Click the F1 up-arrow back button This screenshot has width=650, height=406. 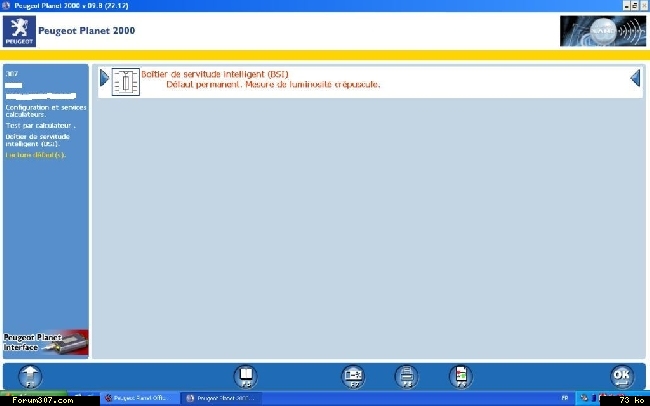click(30, 377)
